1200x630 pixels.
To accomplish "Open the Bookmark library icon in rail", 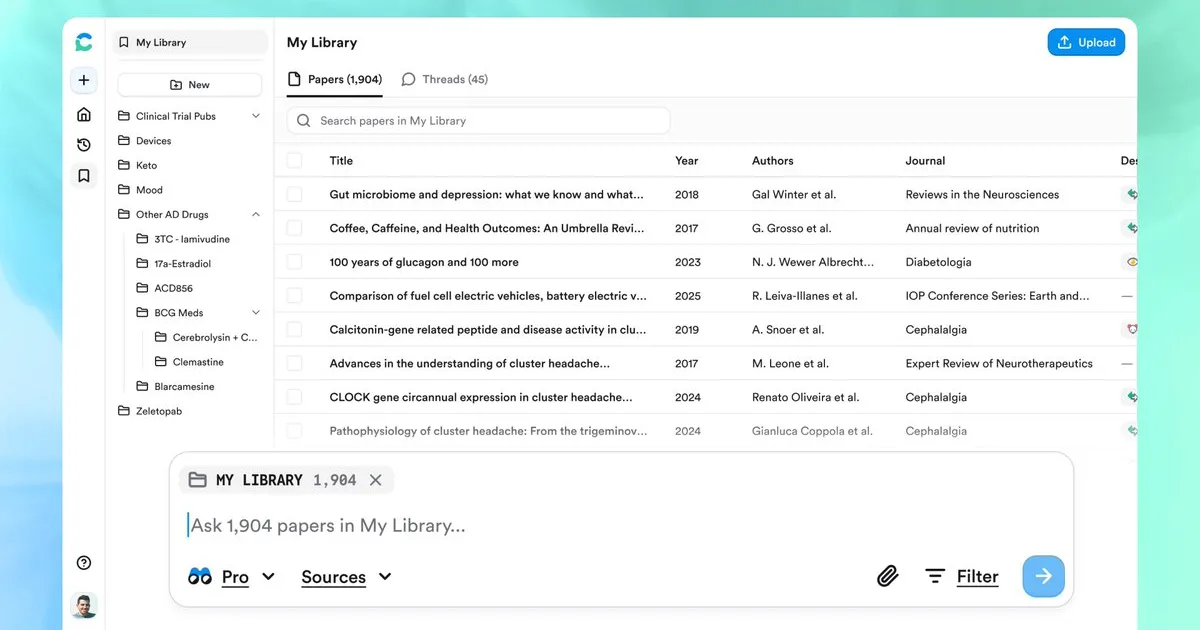I will coord(84,176).
